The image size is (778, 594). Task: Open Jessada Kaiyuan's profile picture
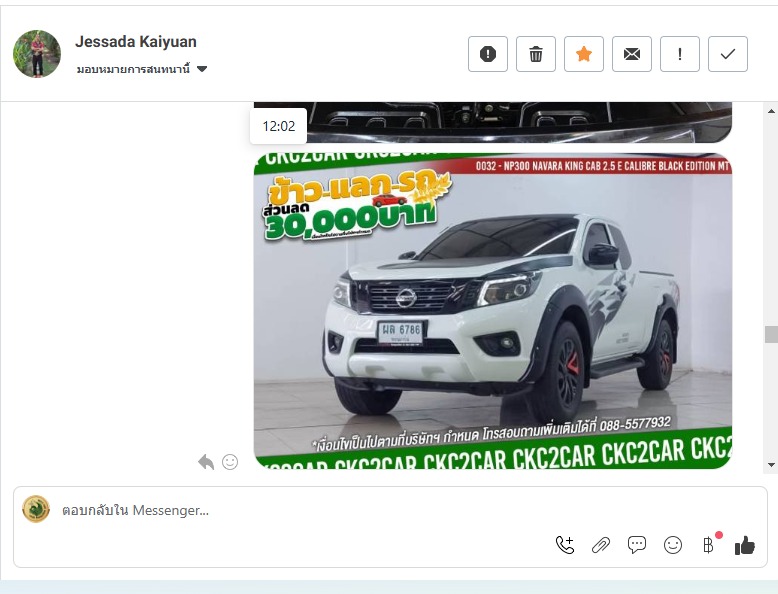click(x=37, y=54)
